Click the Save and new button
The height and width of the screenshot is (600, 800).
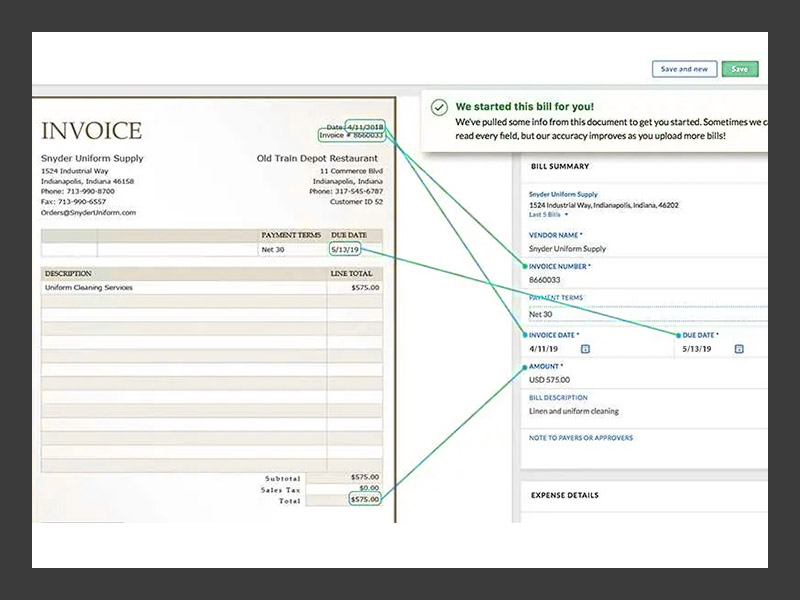tap(684, 69)
